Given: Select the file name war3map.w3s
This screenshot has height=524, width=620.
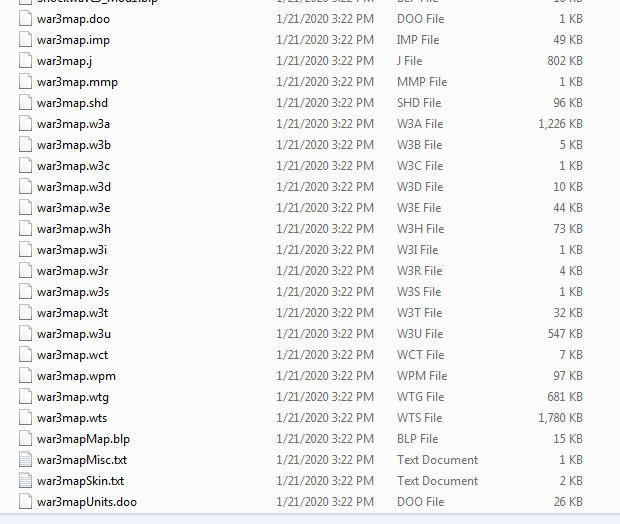Looking at the screenshot, I should pyautogui.click(x=73, y=292).
